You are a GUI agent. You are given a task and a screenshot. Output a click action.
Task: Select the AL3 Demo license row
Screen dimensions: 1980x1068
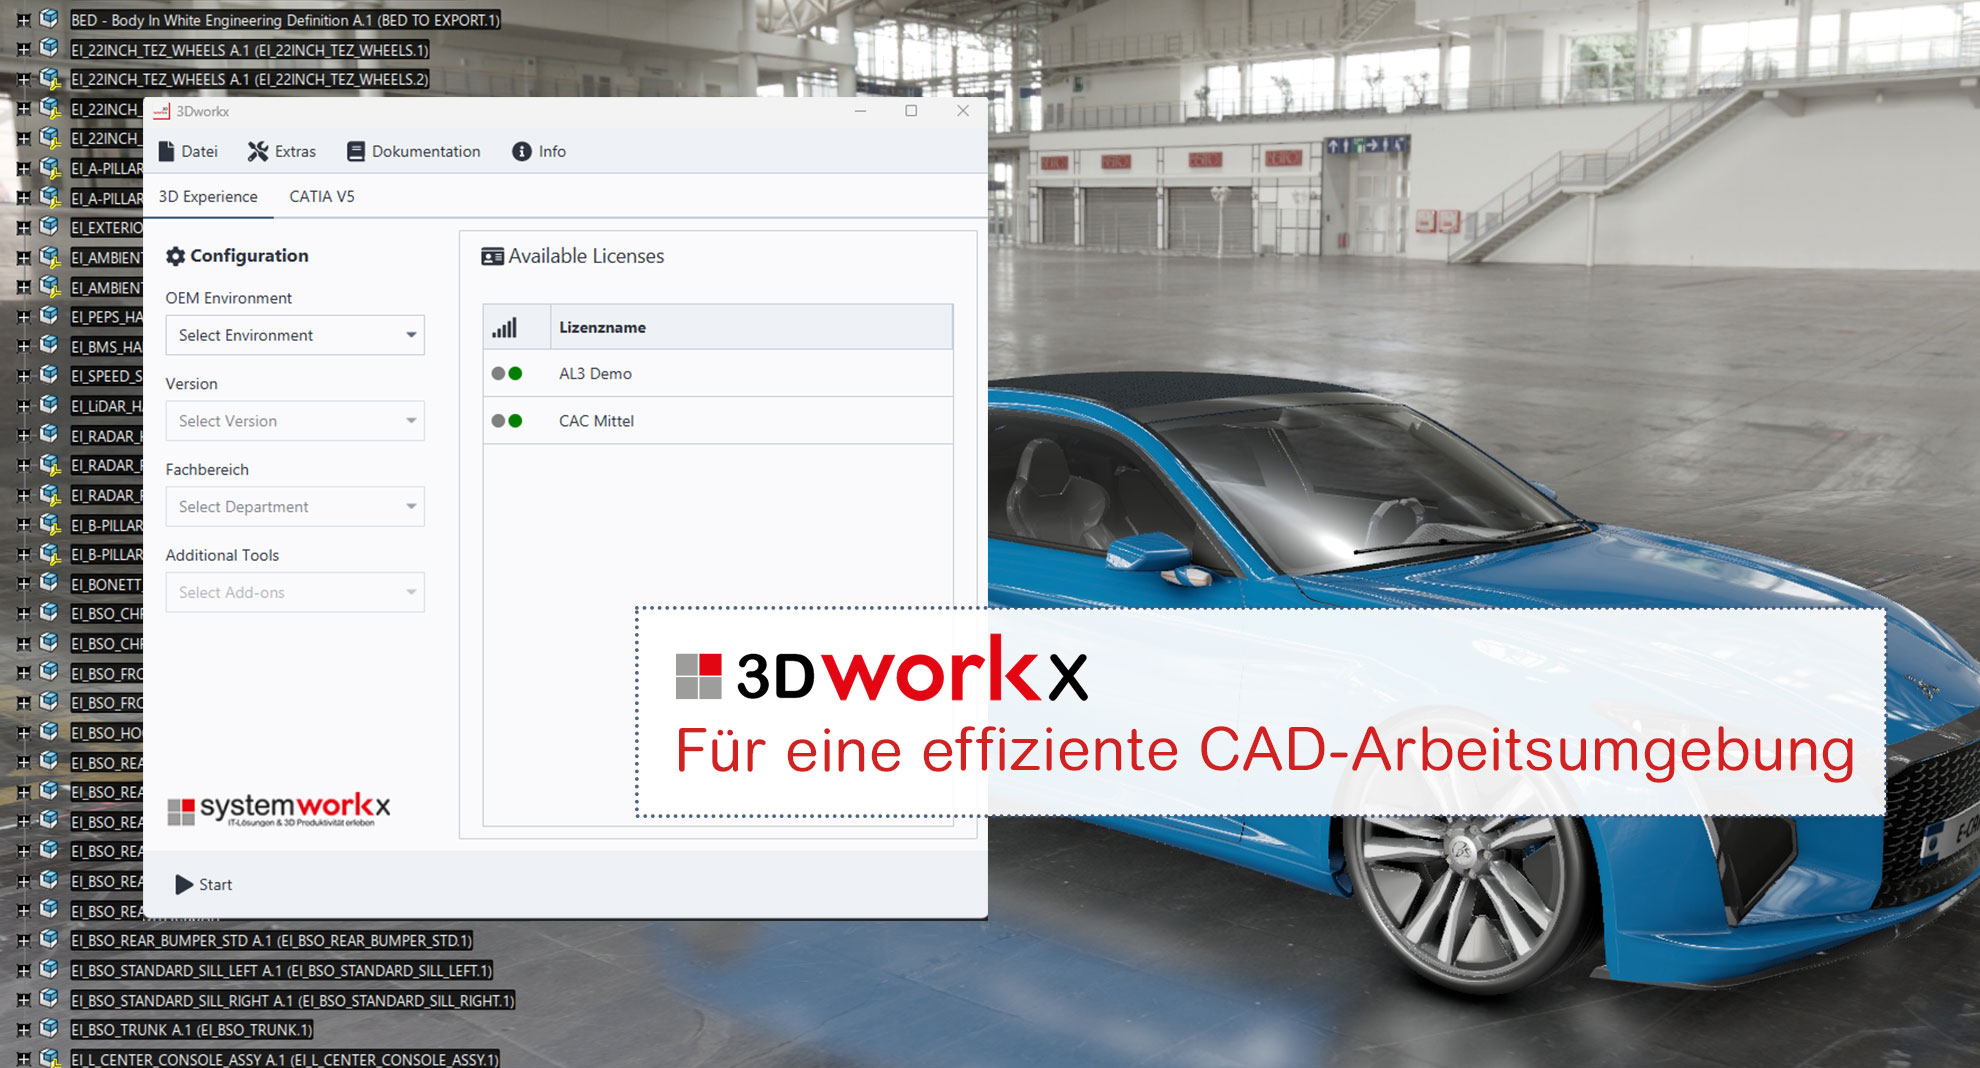tap(717, 373)
